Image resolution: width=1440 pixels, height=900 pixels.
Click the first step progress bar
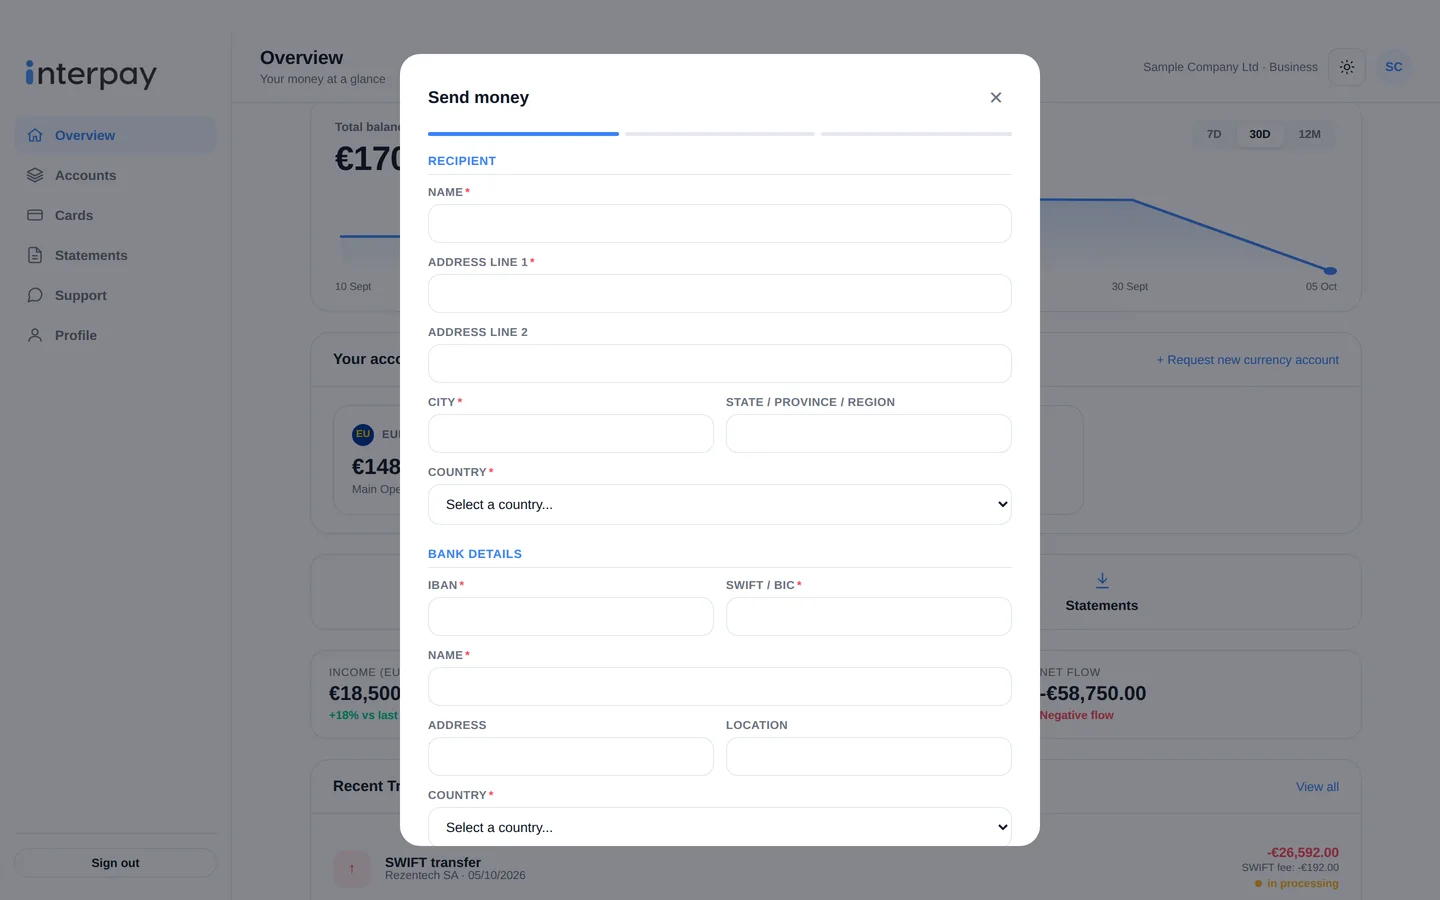[x=523, y=134]
